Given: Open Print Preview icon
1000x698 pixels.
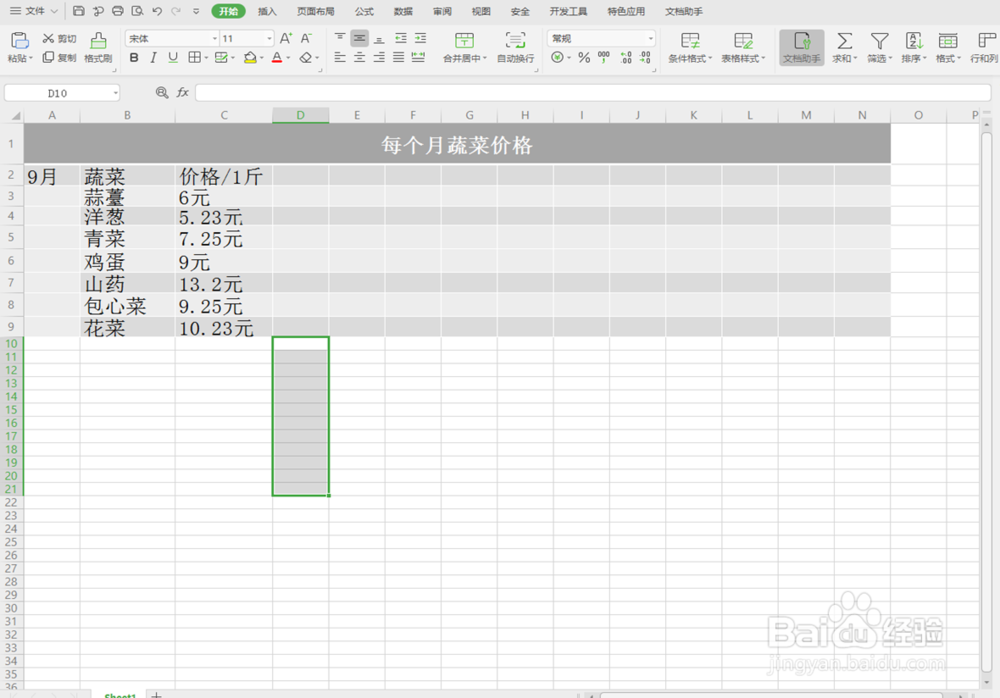Looking at the screenshot, I should 137,11.
